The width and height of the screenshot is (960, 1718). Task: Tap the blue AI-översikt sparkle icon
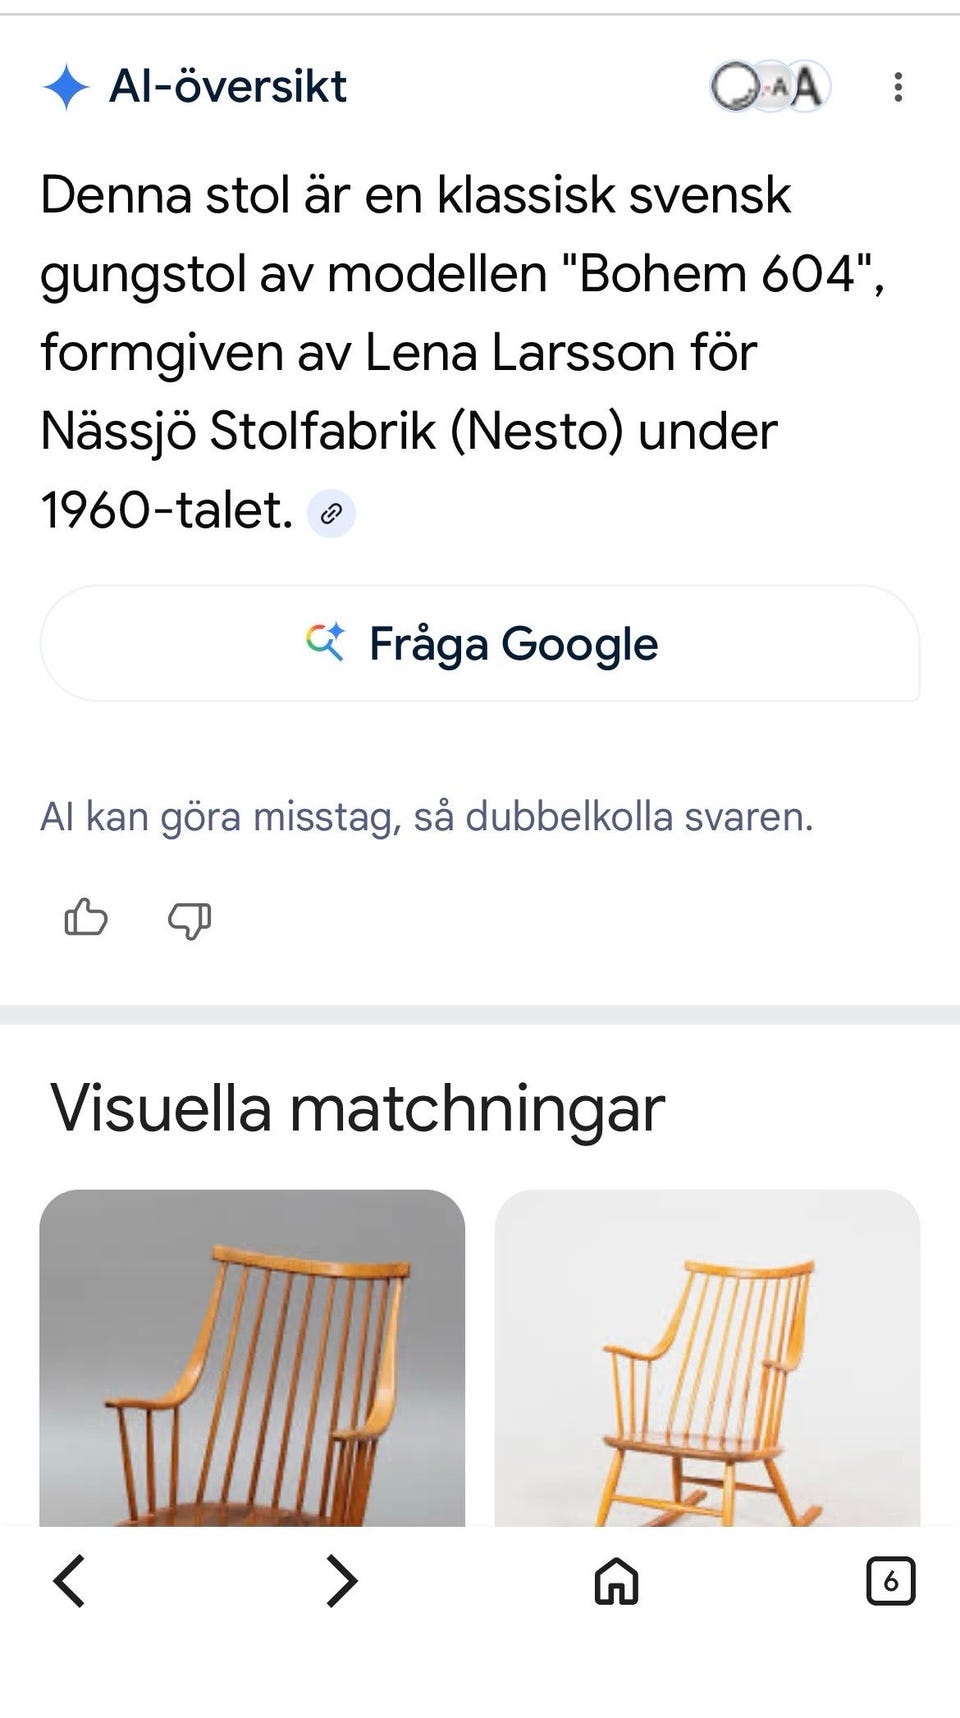pos(66,87)
